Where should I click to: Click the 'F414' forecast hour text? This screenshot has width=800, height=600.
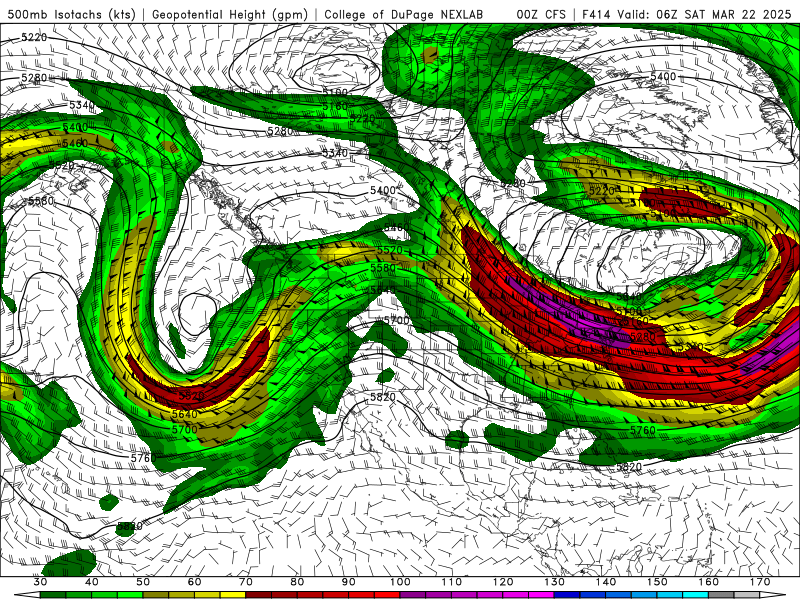click(x=596, y=14)
